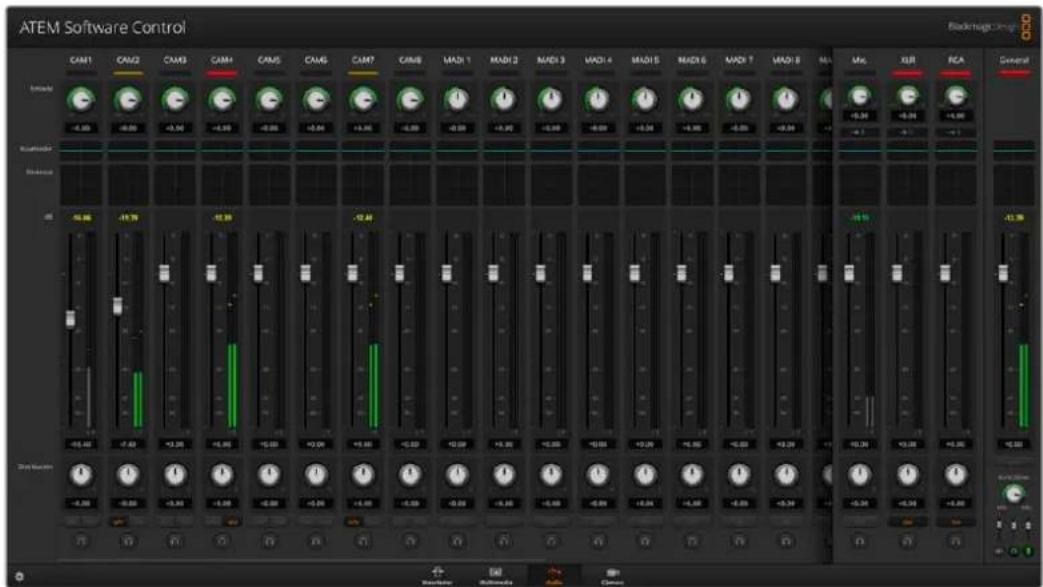Image resolution: width=1043 pixels, height=587 pixels.
Task: Solo CAM8 with its headphone icon
Action: [410, 541]
